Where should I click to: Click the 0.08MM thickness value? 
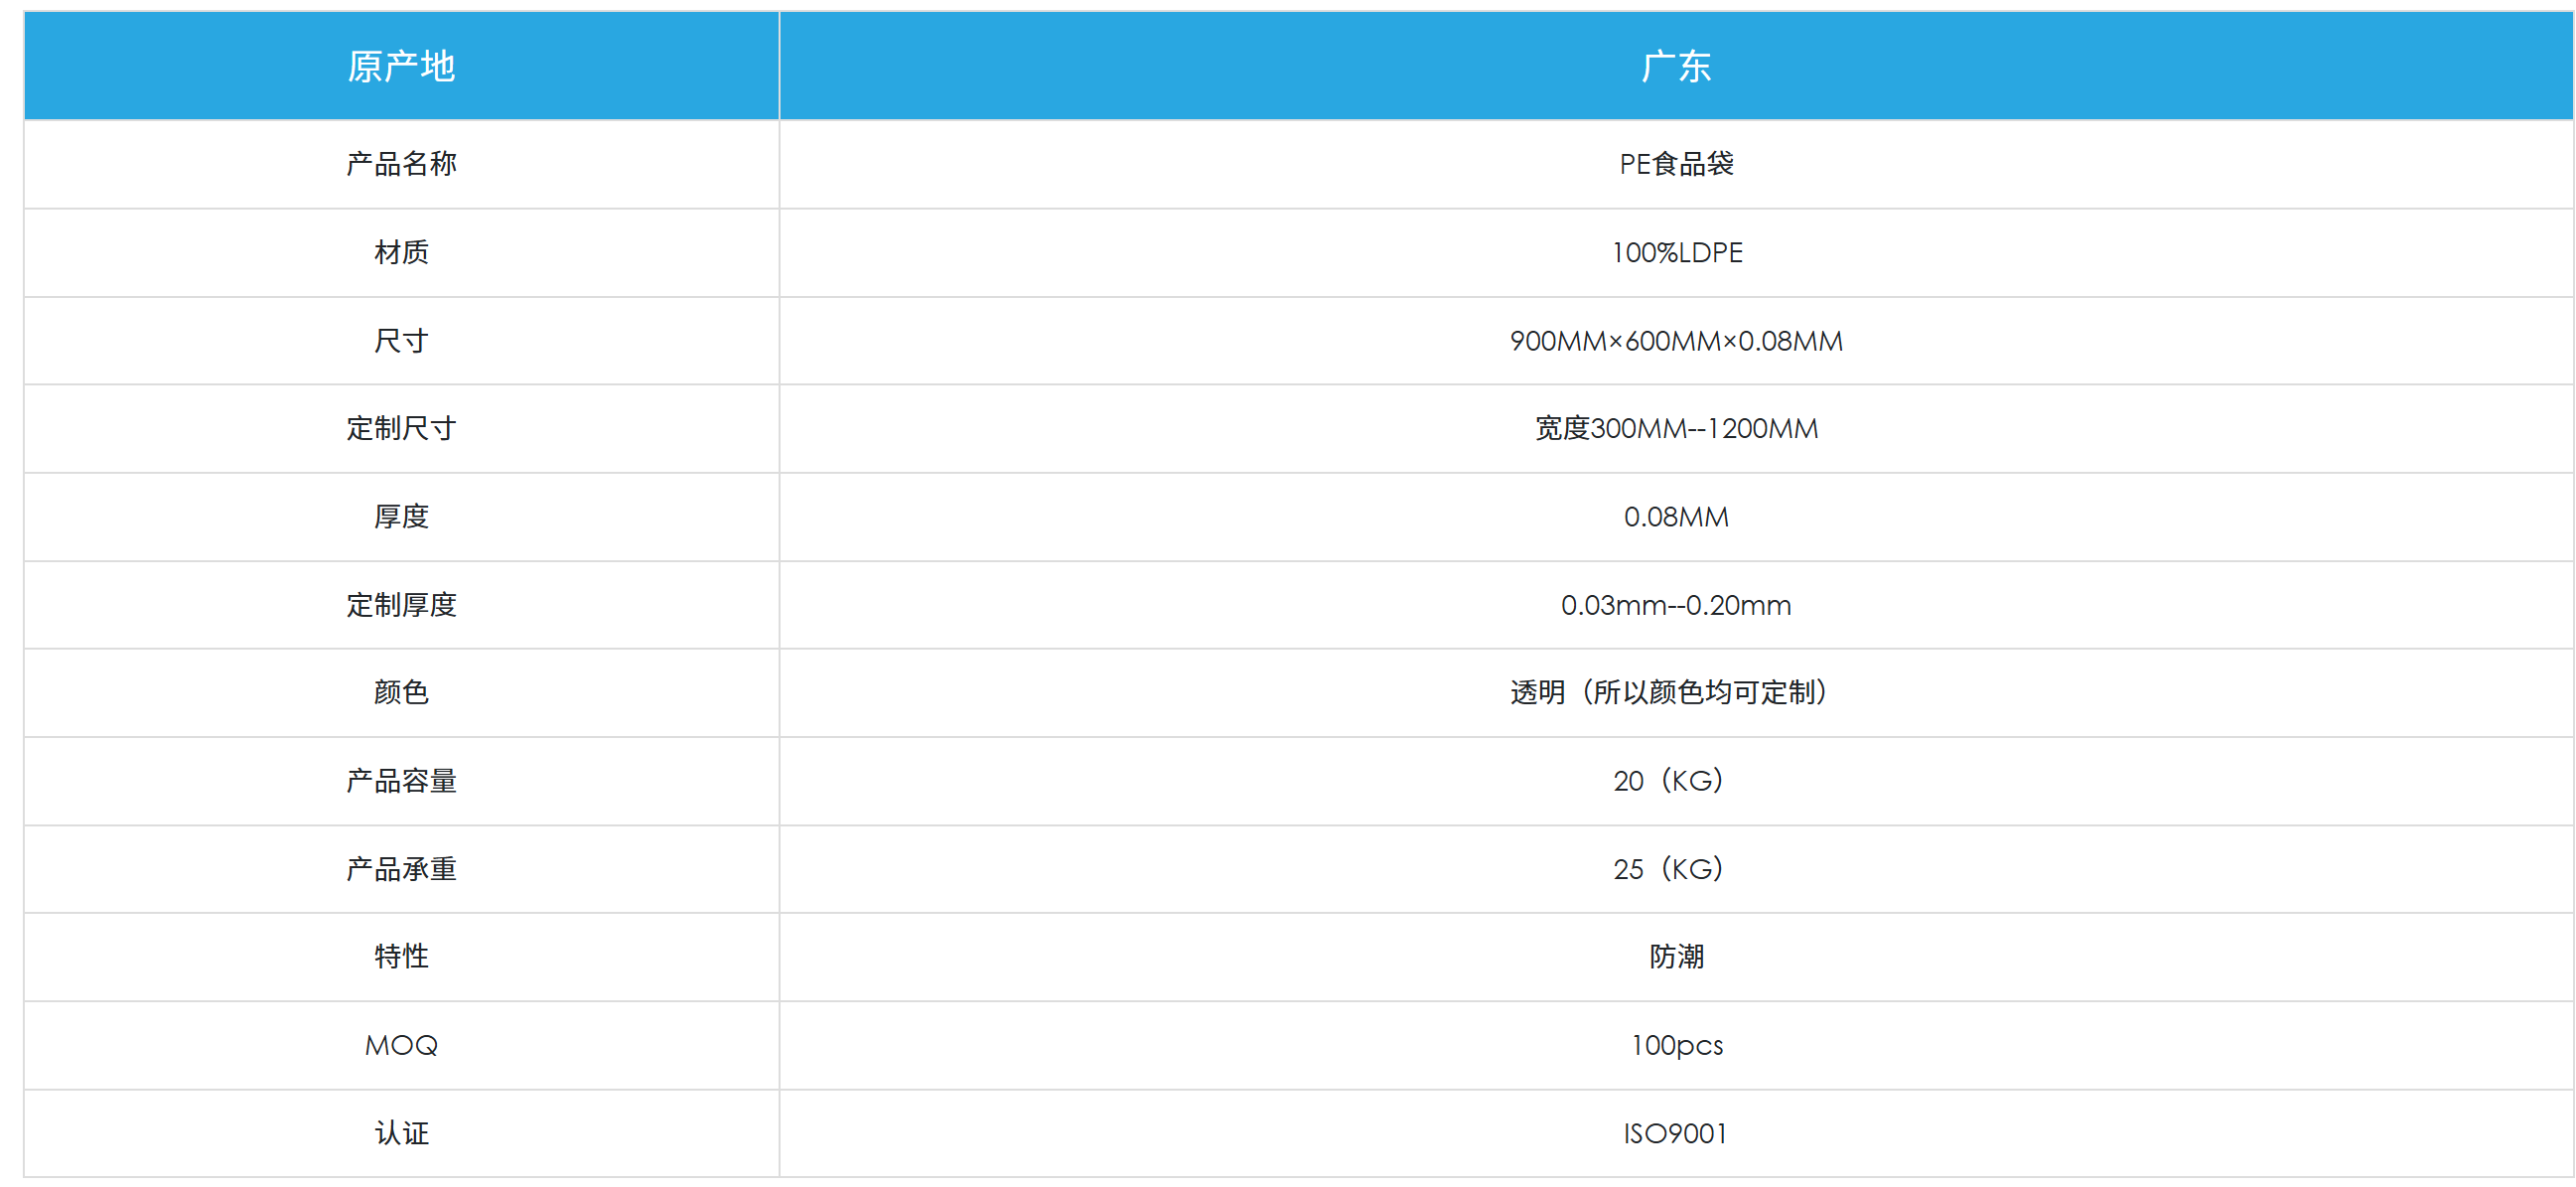coord(1676,517)
